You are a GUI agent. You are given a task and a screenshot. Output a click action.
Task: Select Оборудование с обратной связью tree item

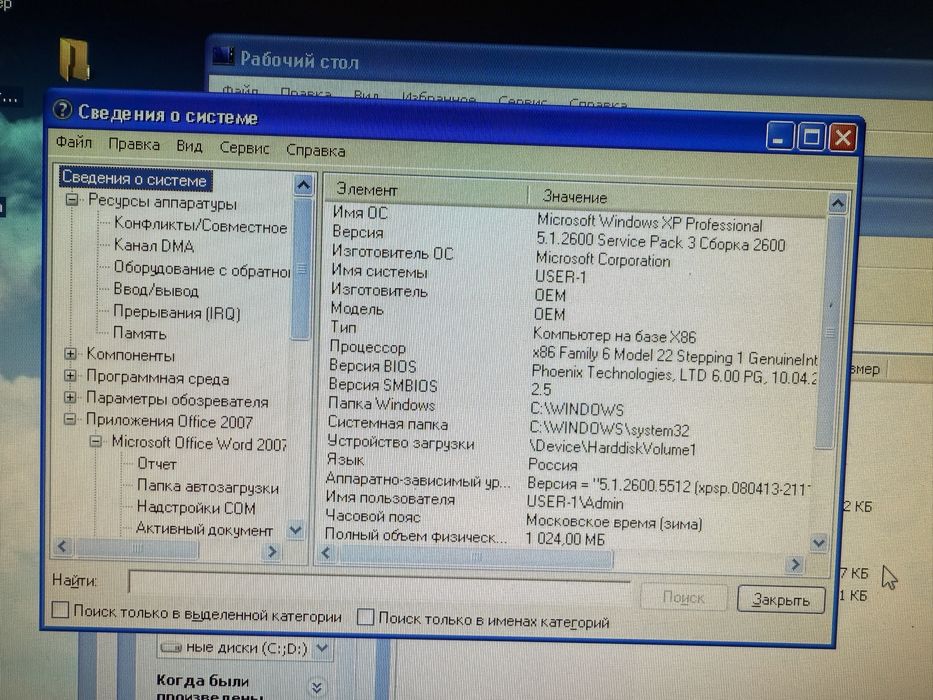click(202, 269)
